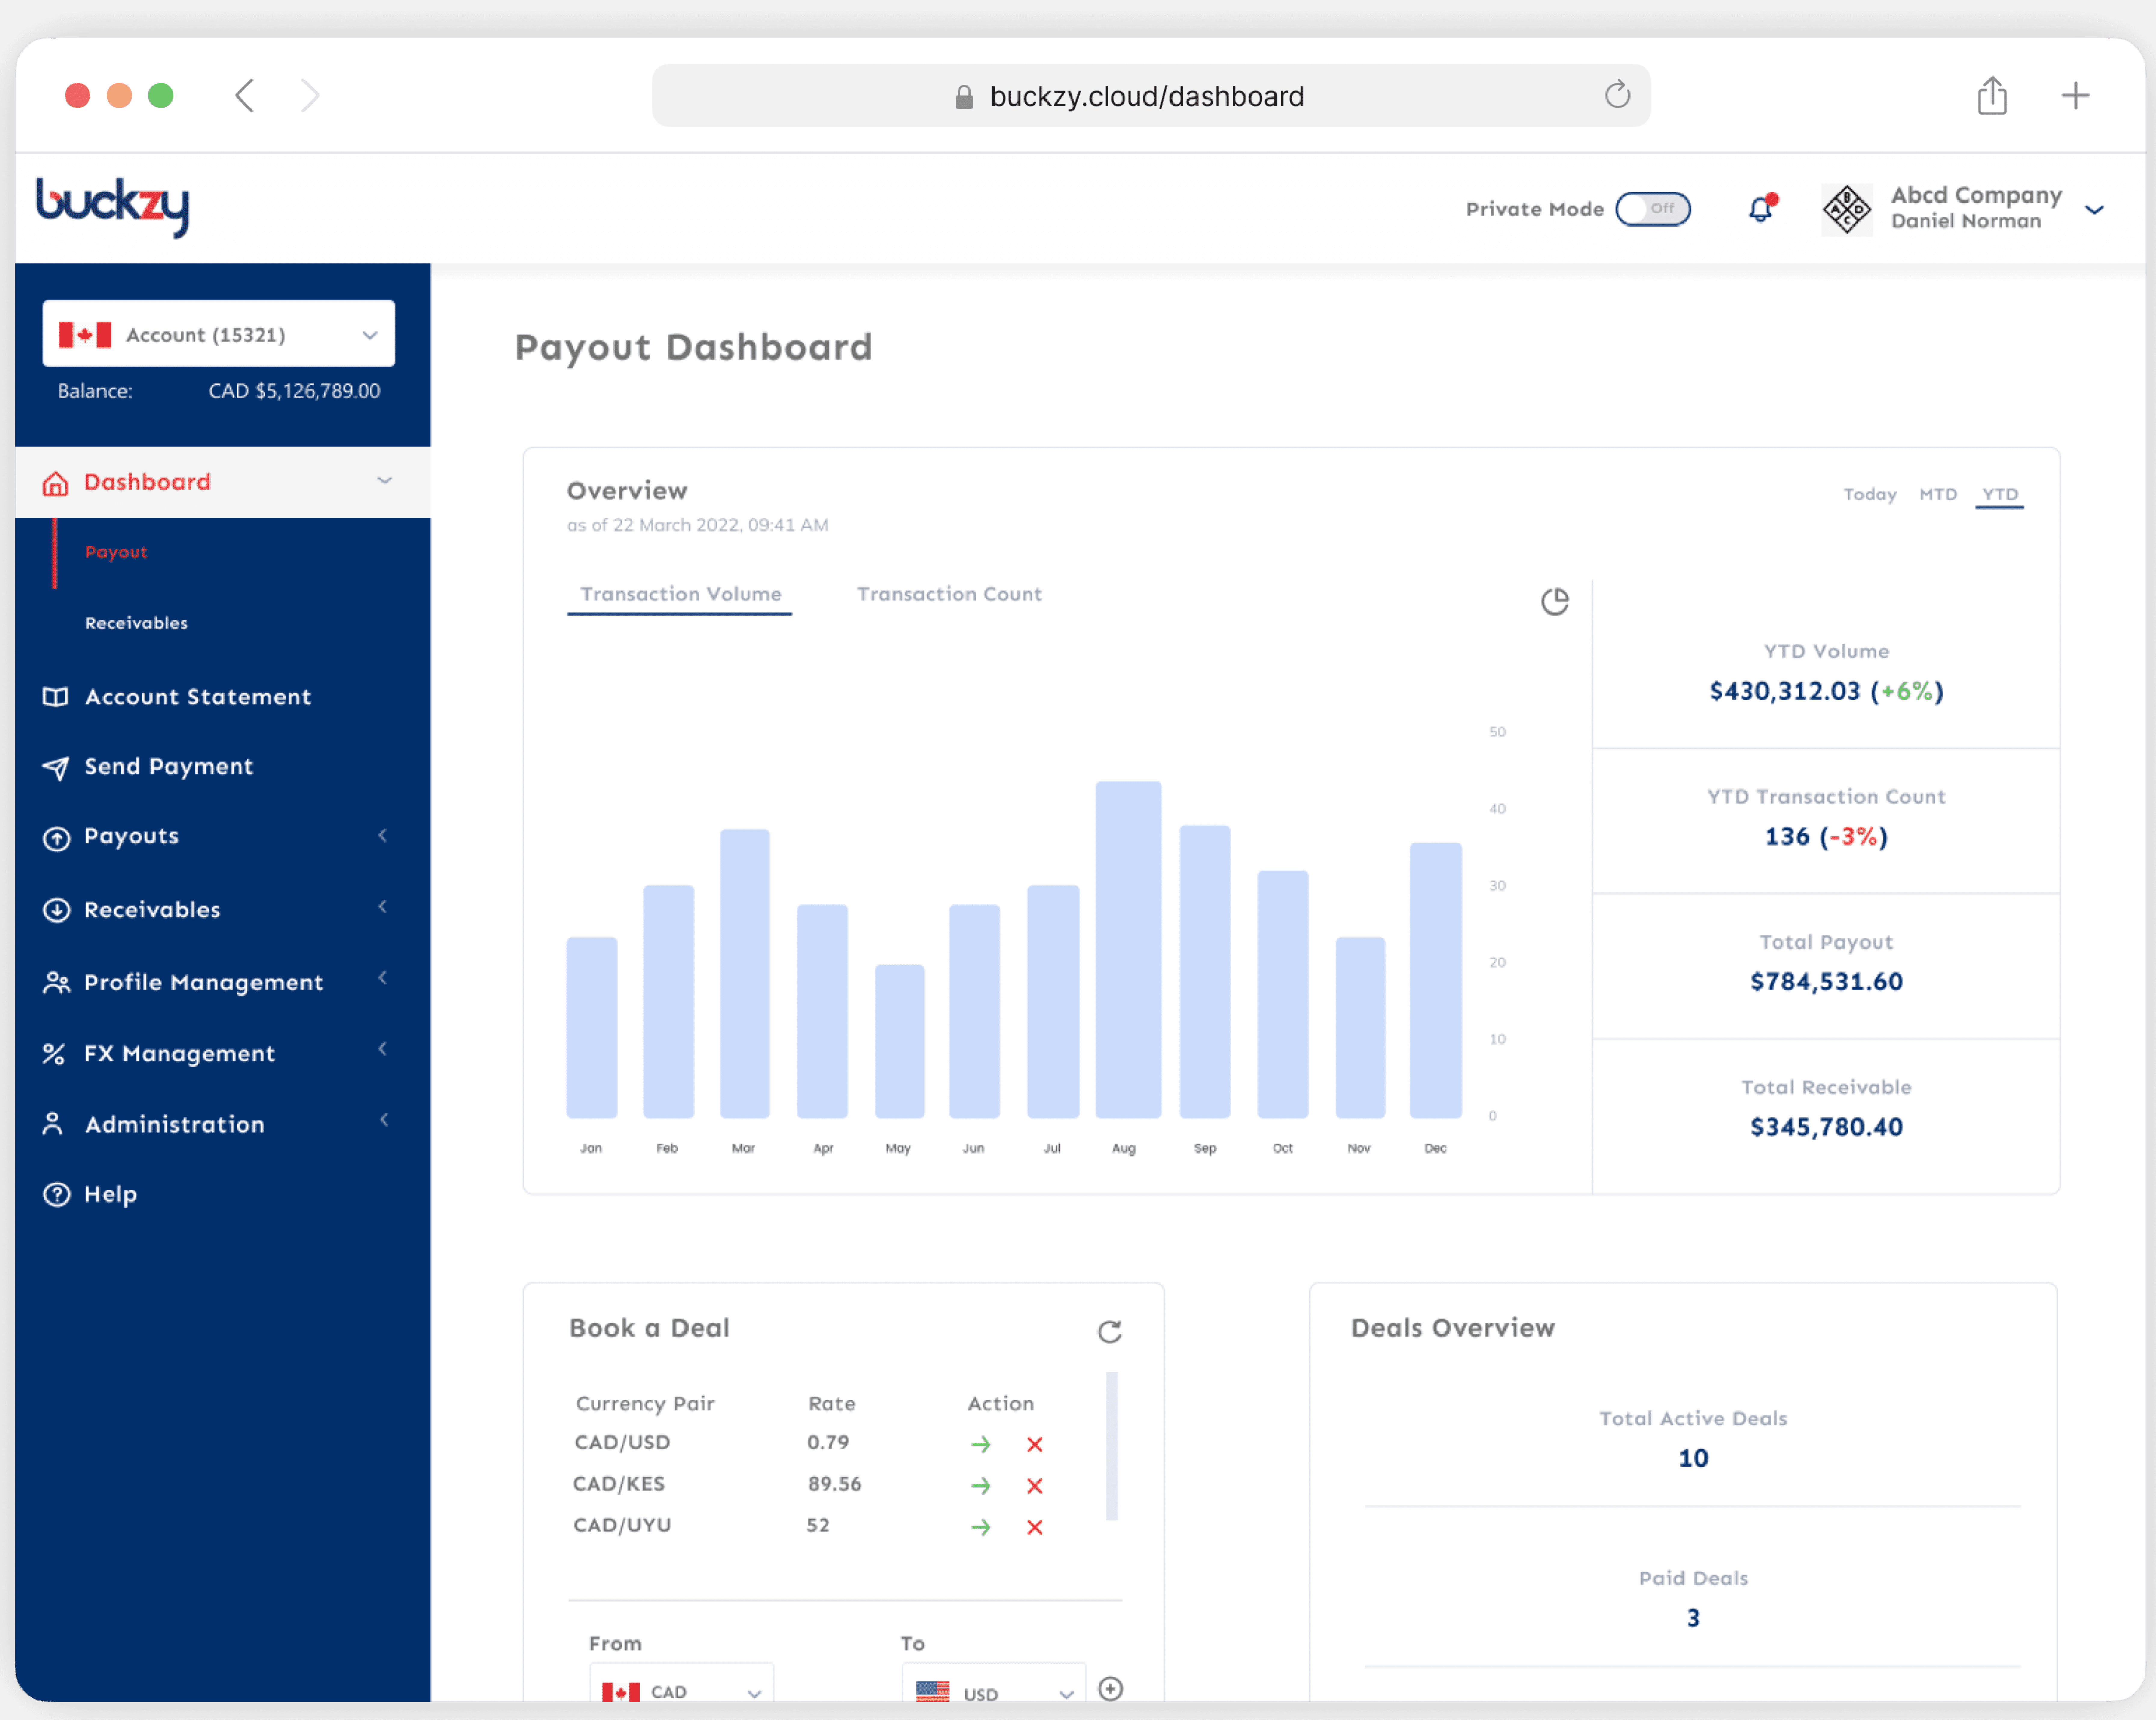Reject CAD/UYU deal red cross
The width and height of the screenshot is (2156, 1720).
pyautogui.click(x=1035, y=1527)
